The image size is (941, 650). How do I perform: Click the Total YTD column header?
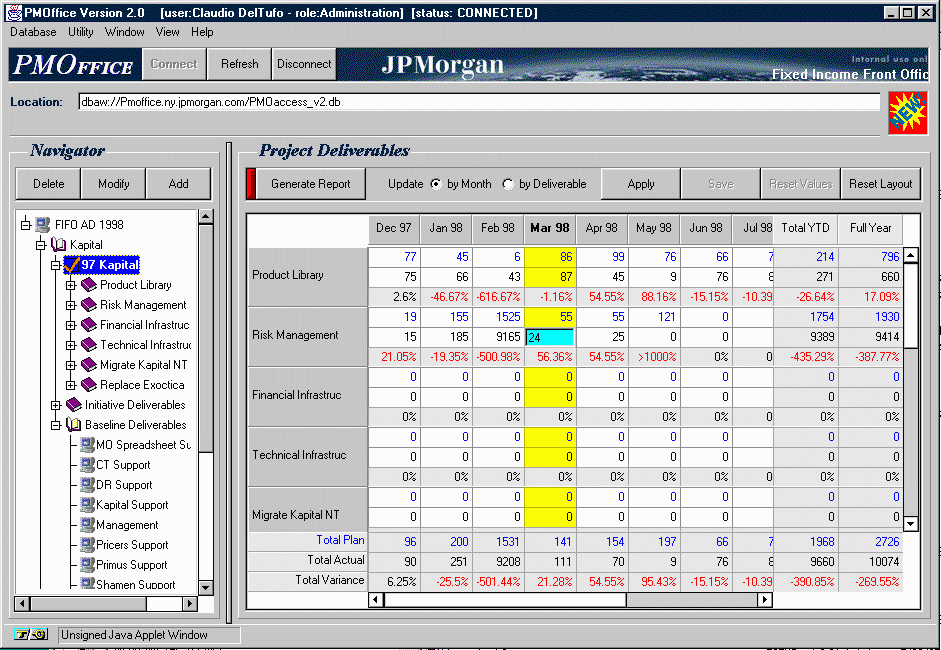coord(805,228)
